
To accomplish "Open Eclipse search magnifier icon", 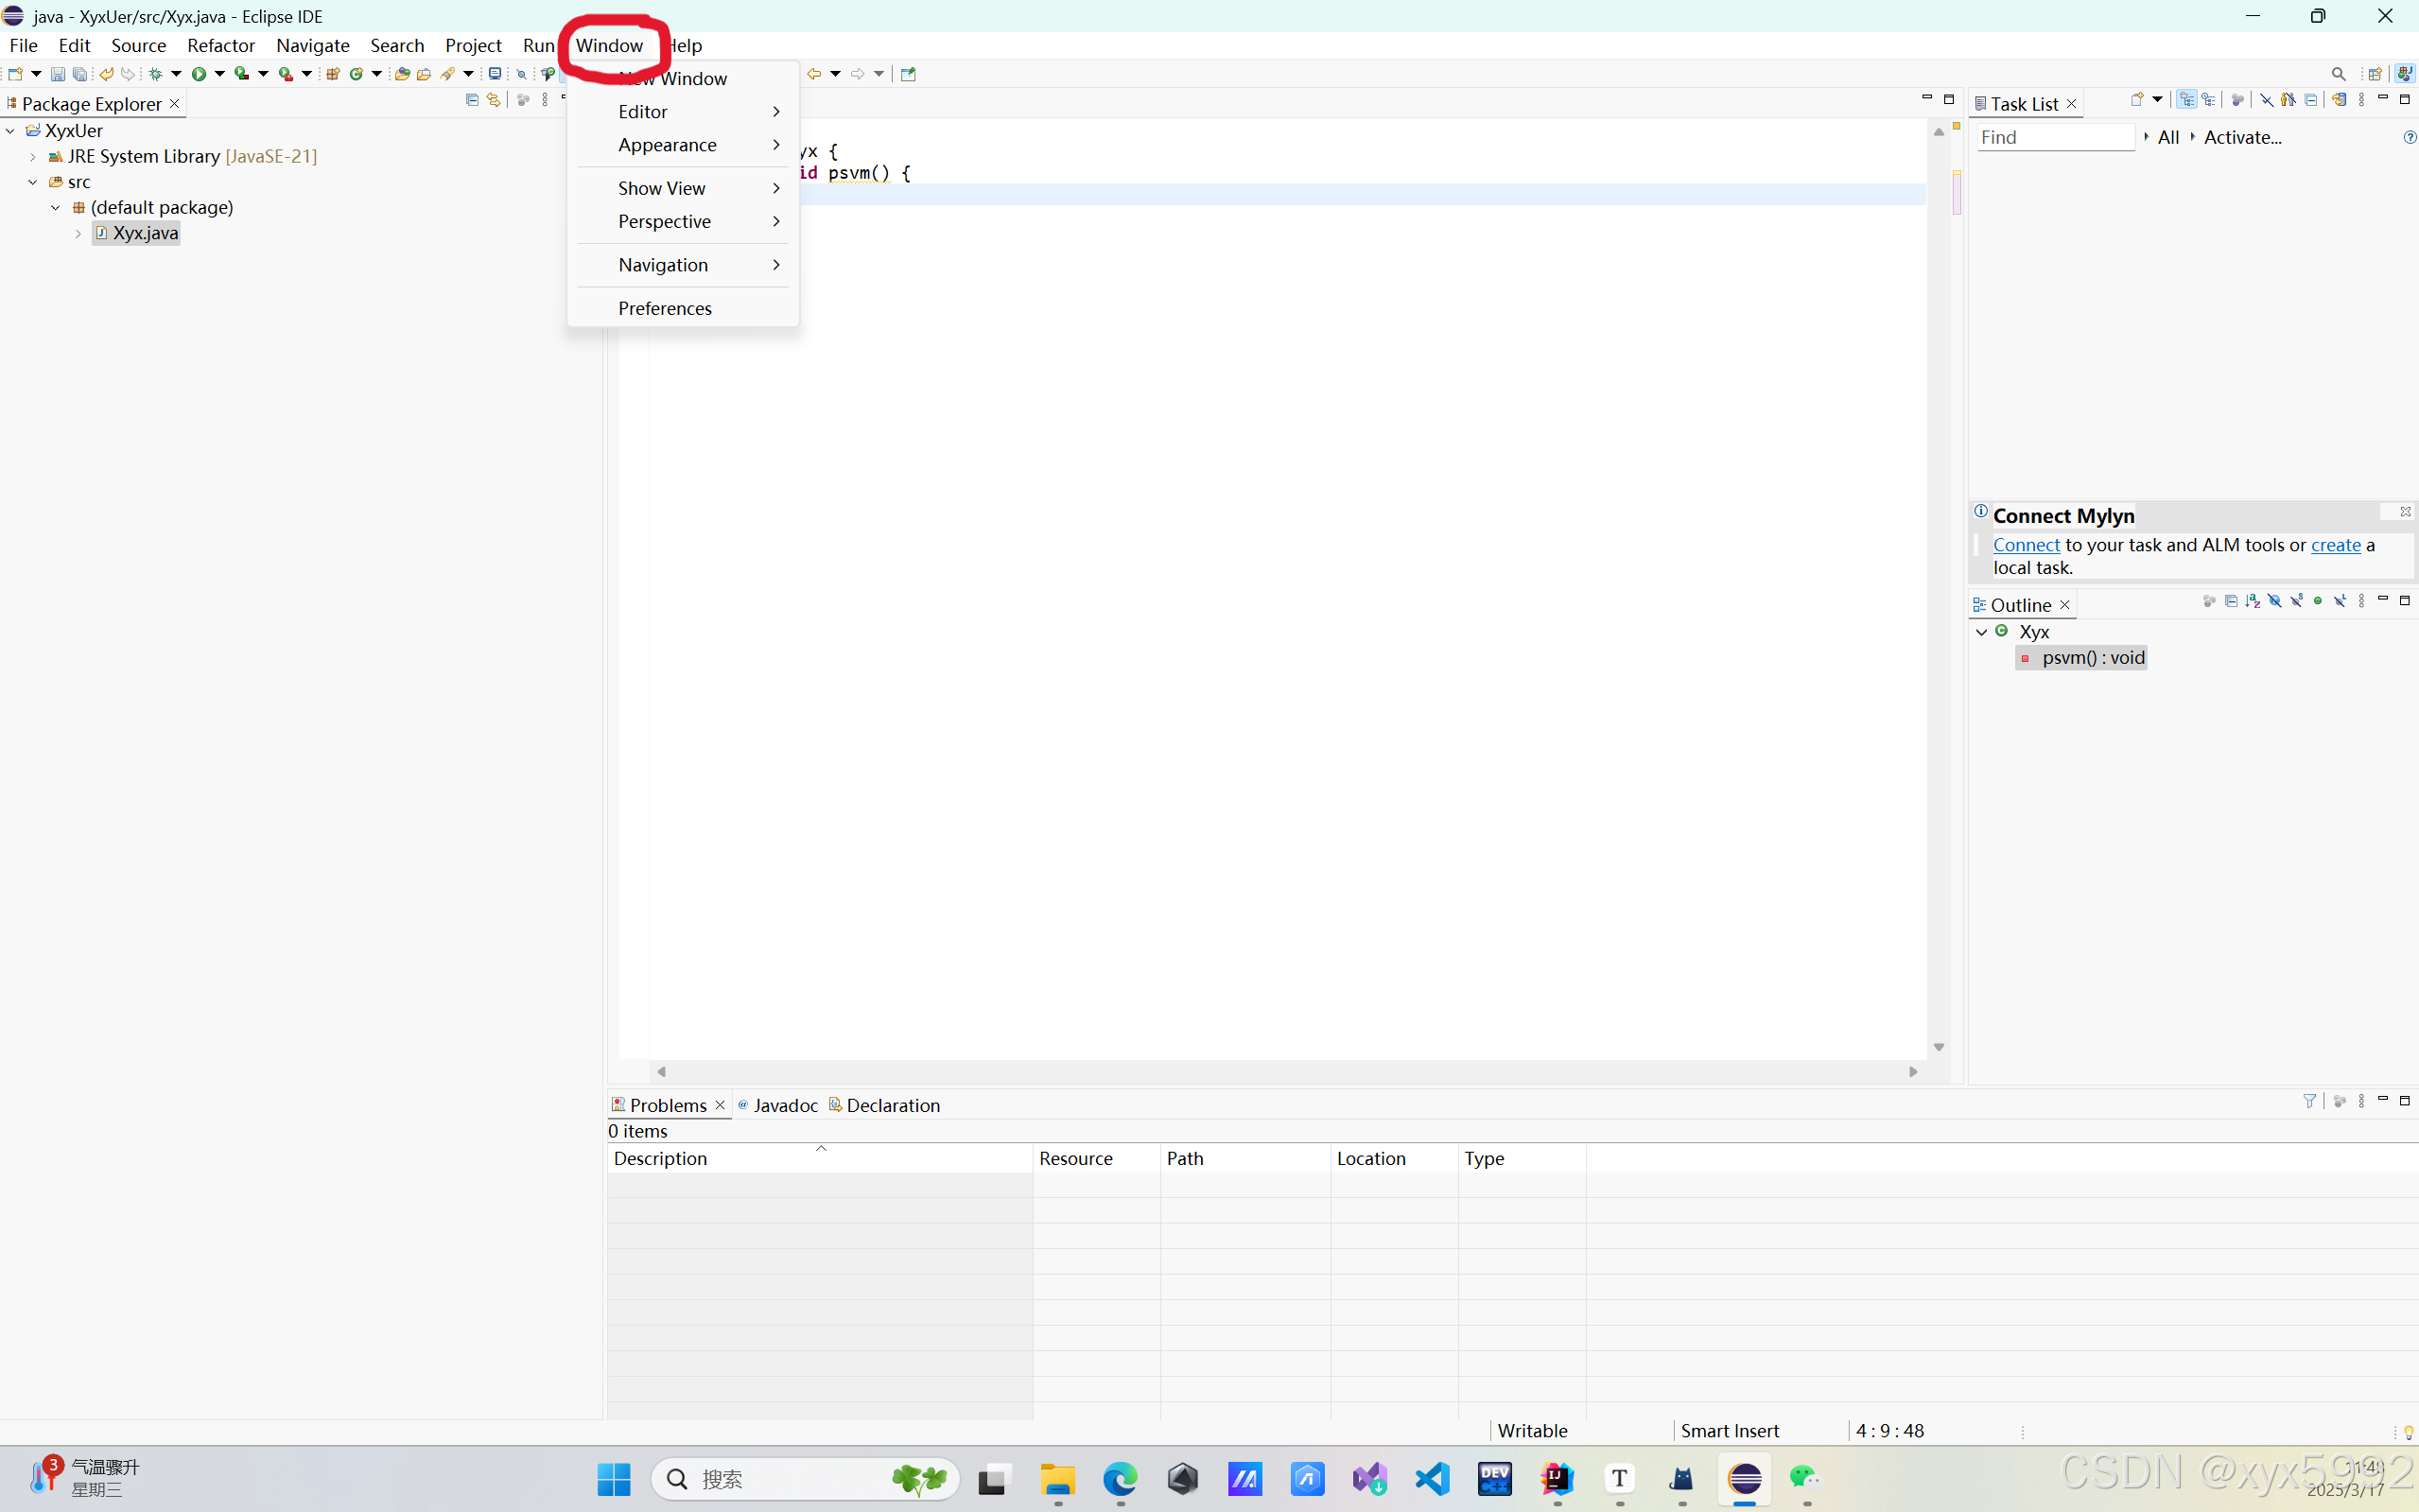I will coord(2338,74).
